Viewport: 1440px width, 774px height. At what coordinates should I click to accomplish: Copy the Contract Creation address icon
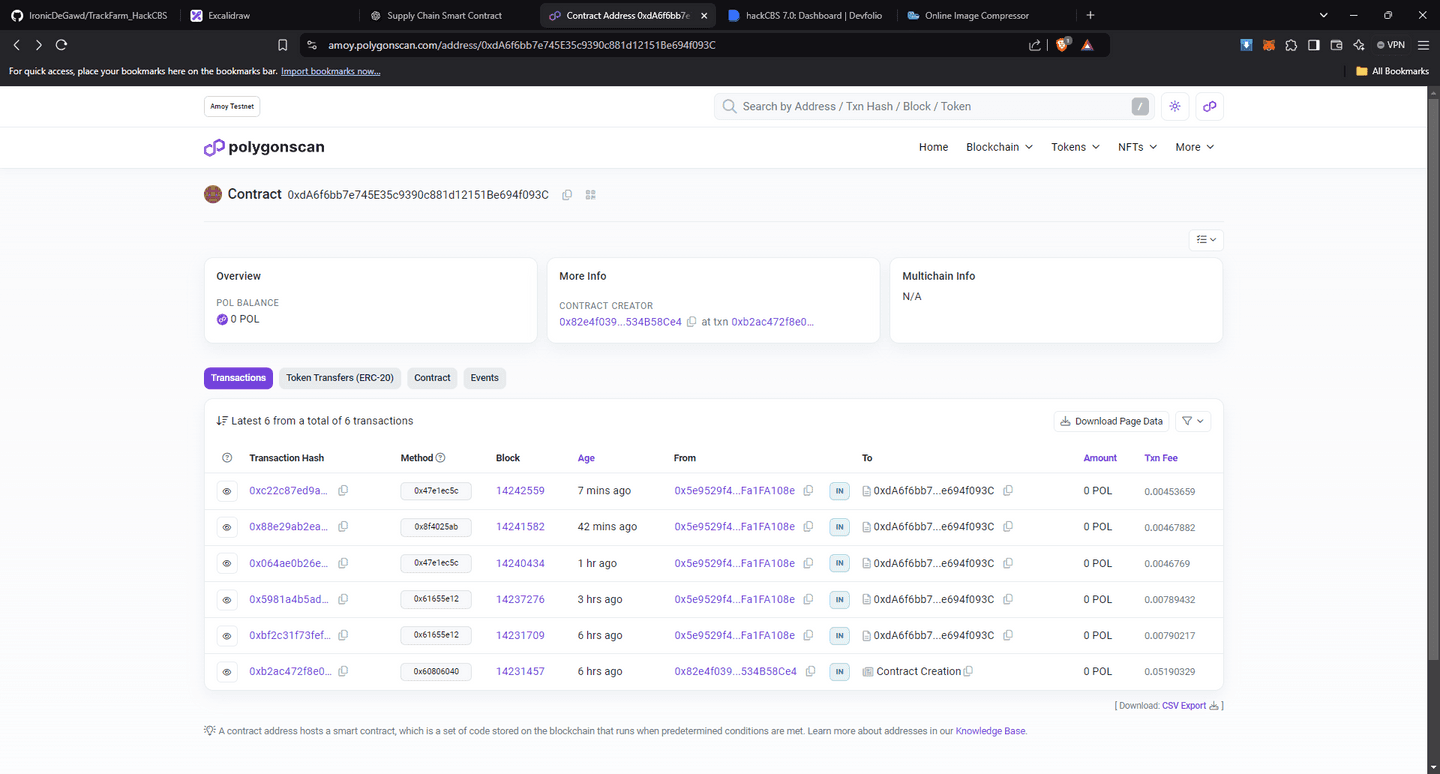968,671
